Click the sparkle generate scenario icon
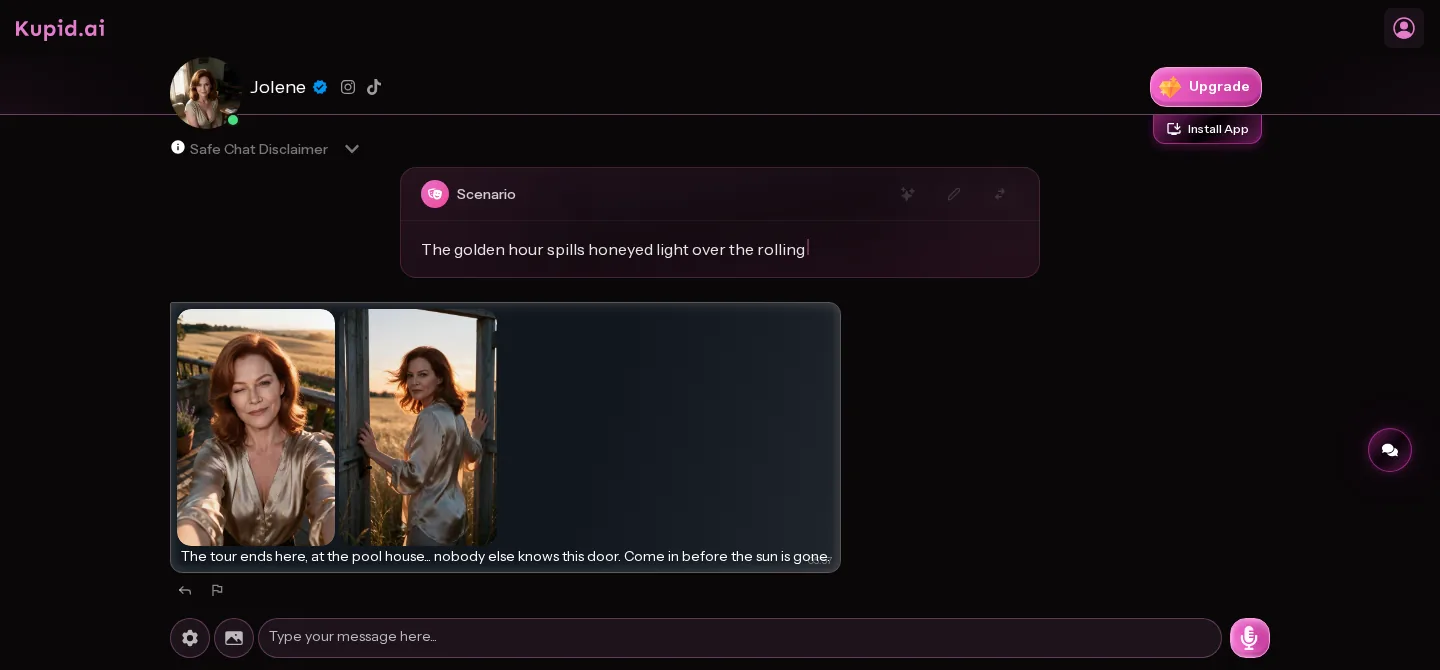 tap(907, 194)
